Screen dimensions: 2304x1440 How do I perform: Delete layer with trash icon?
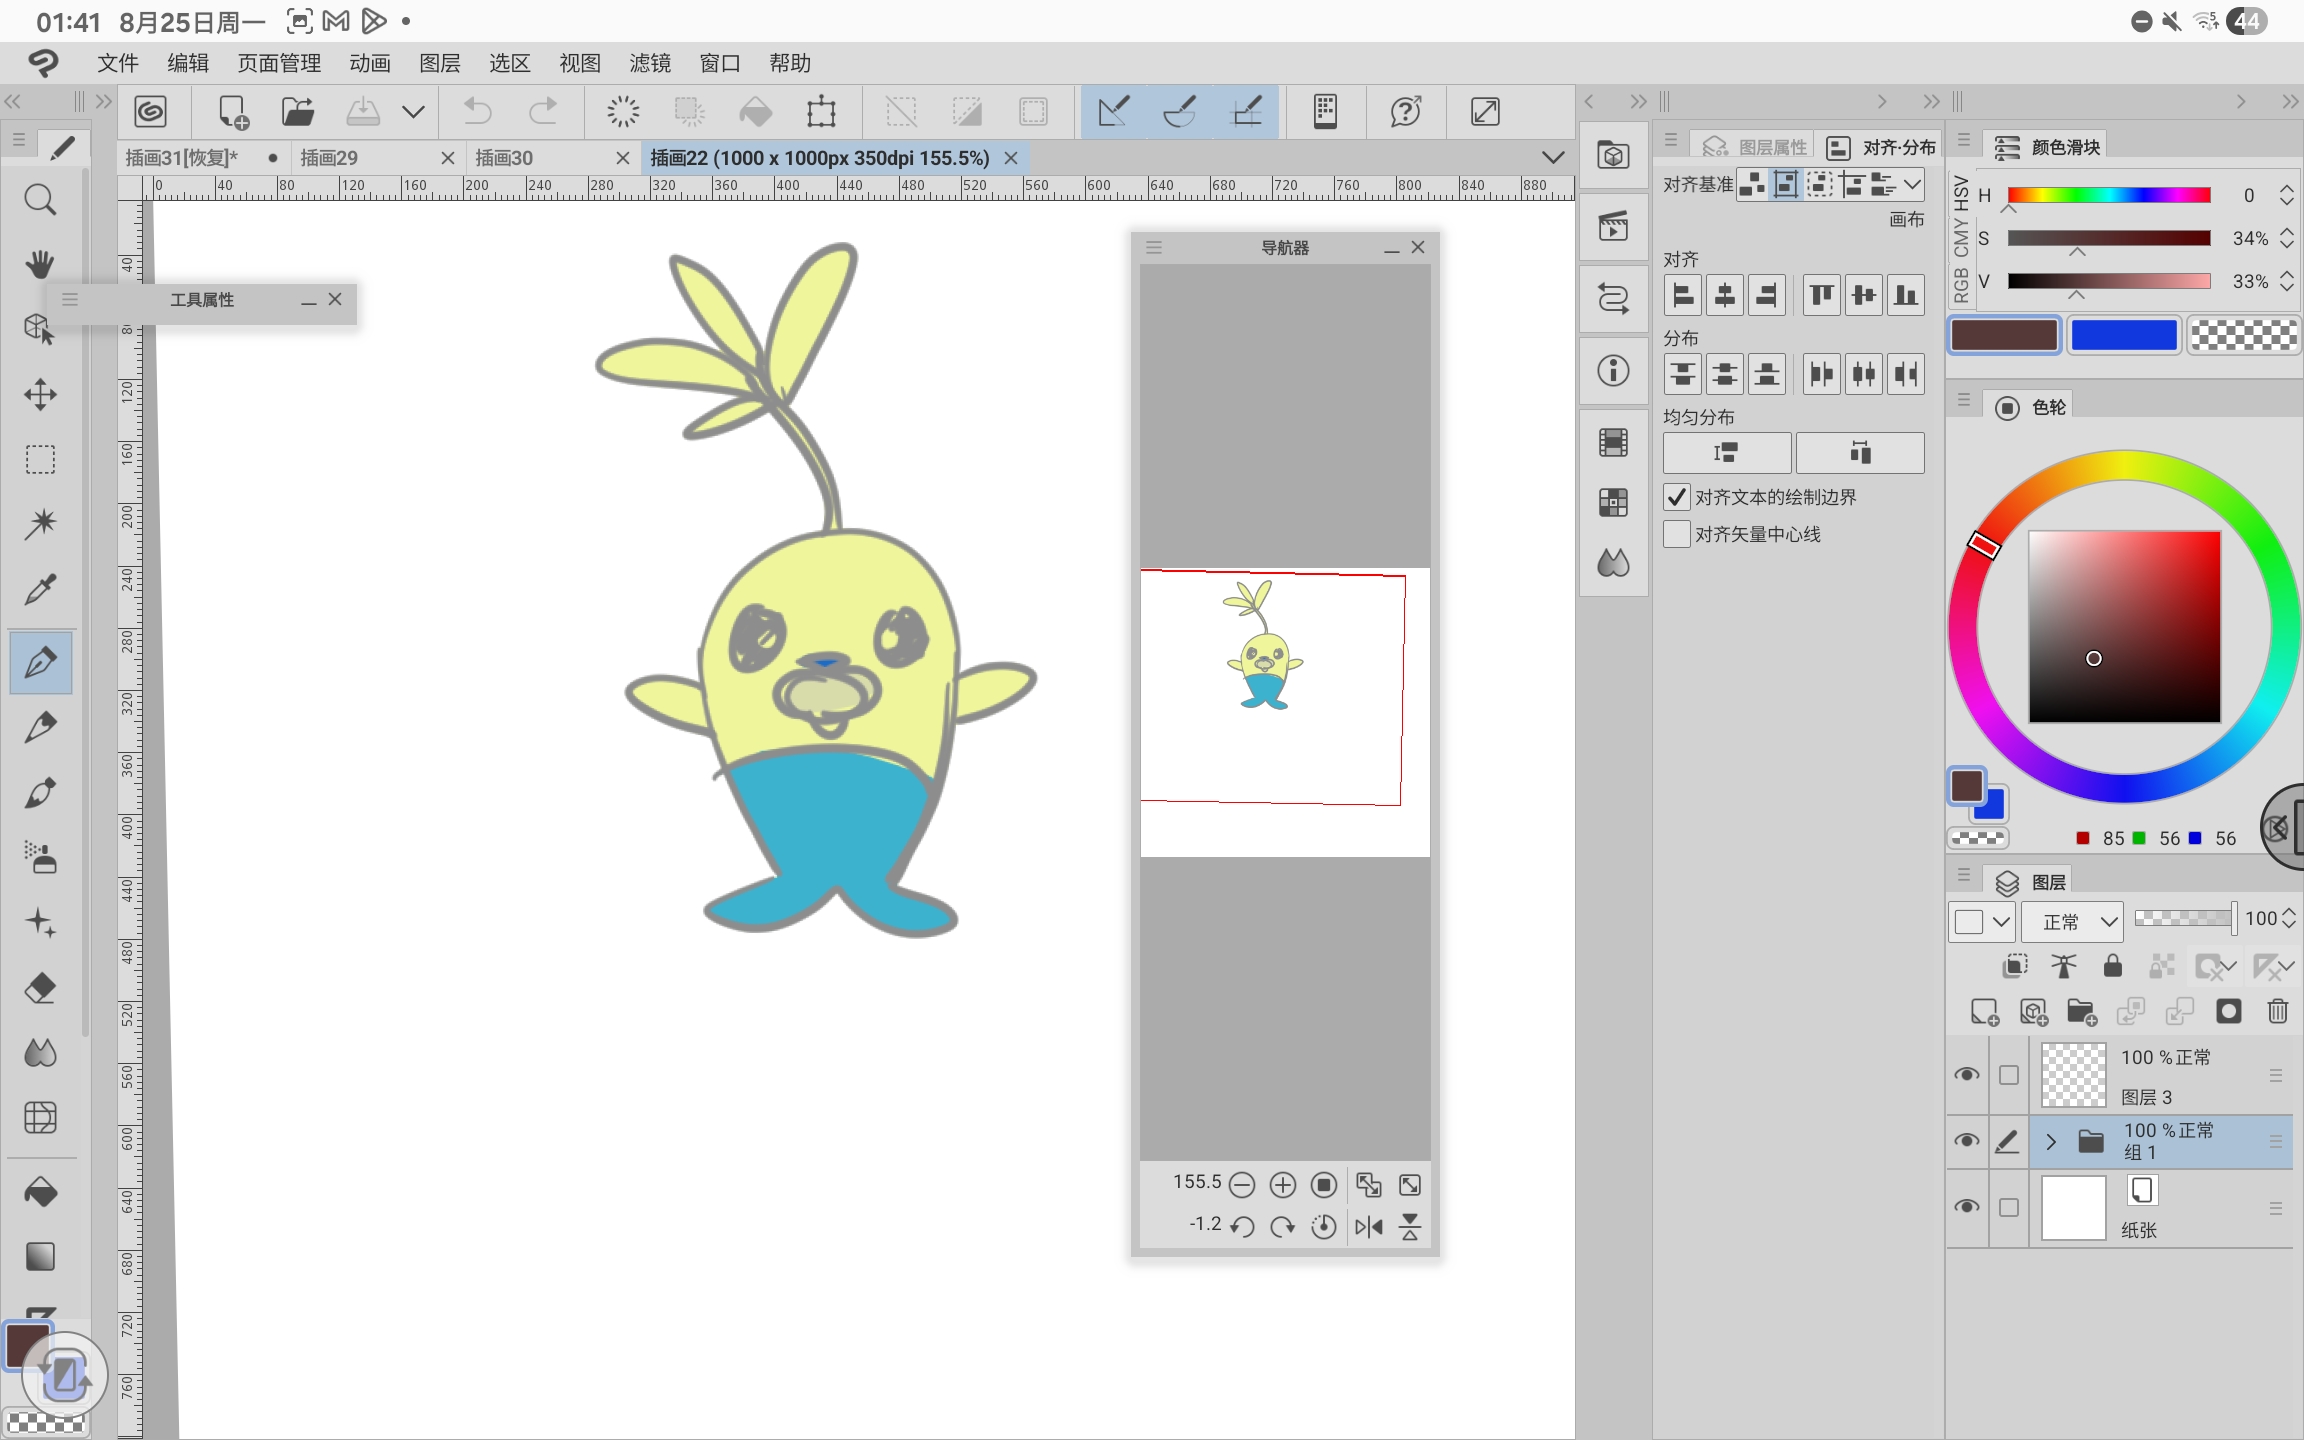[2277, 1012]
